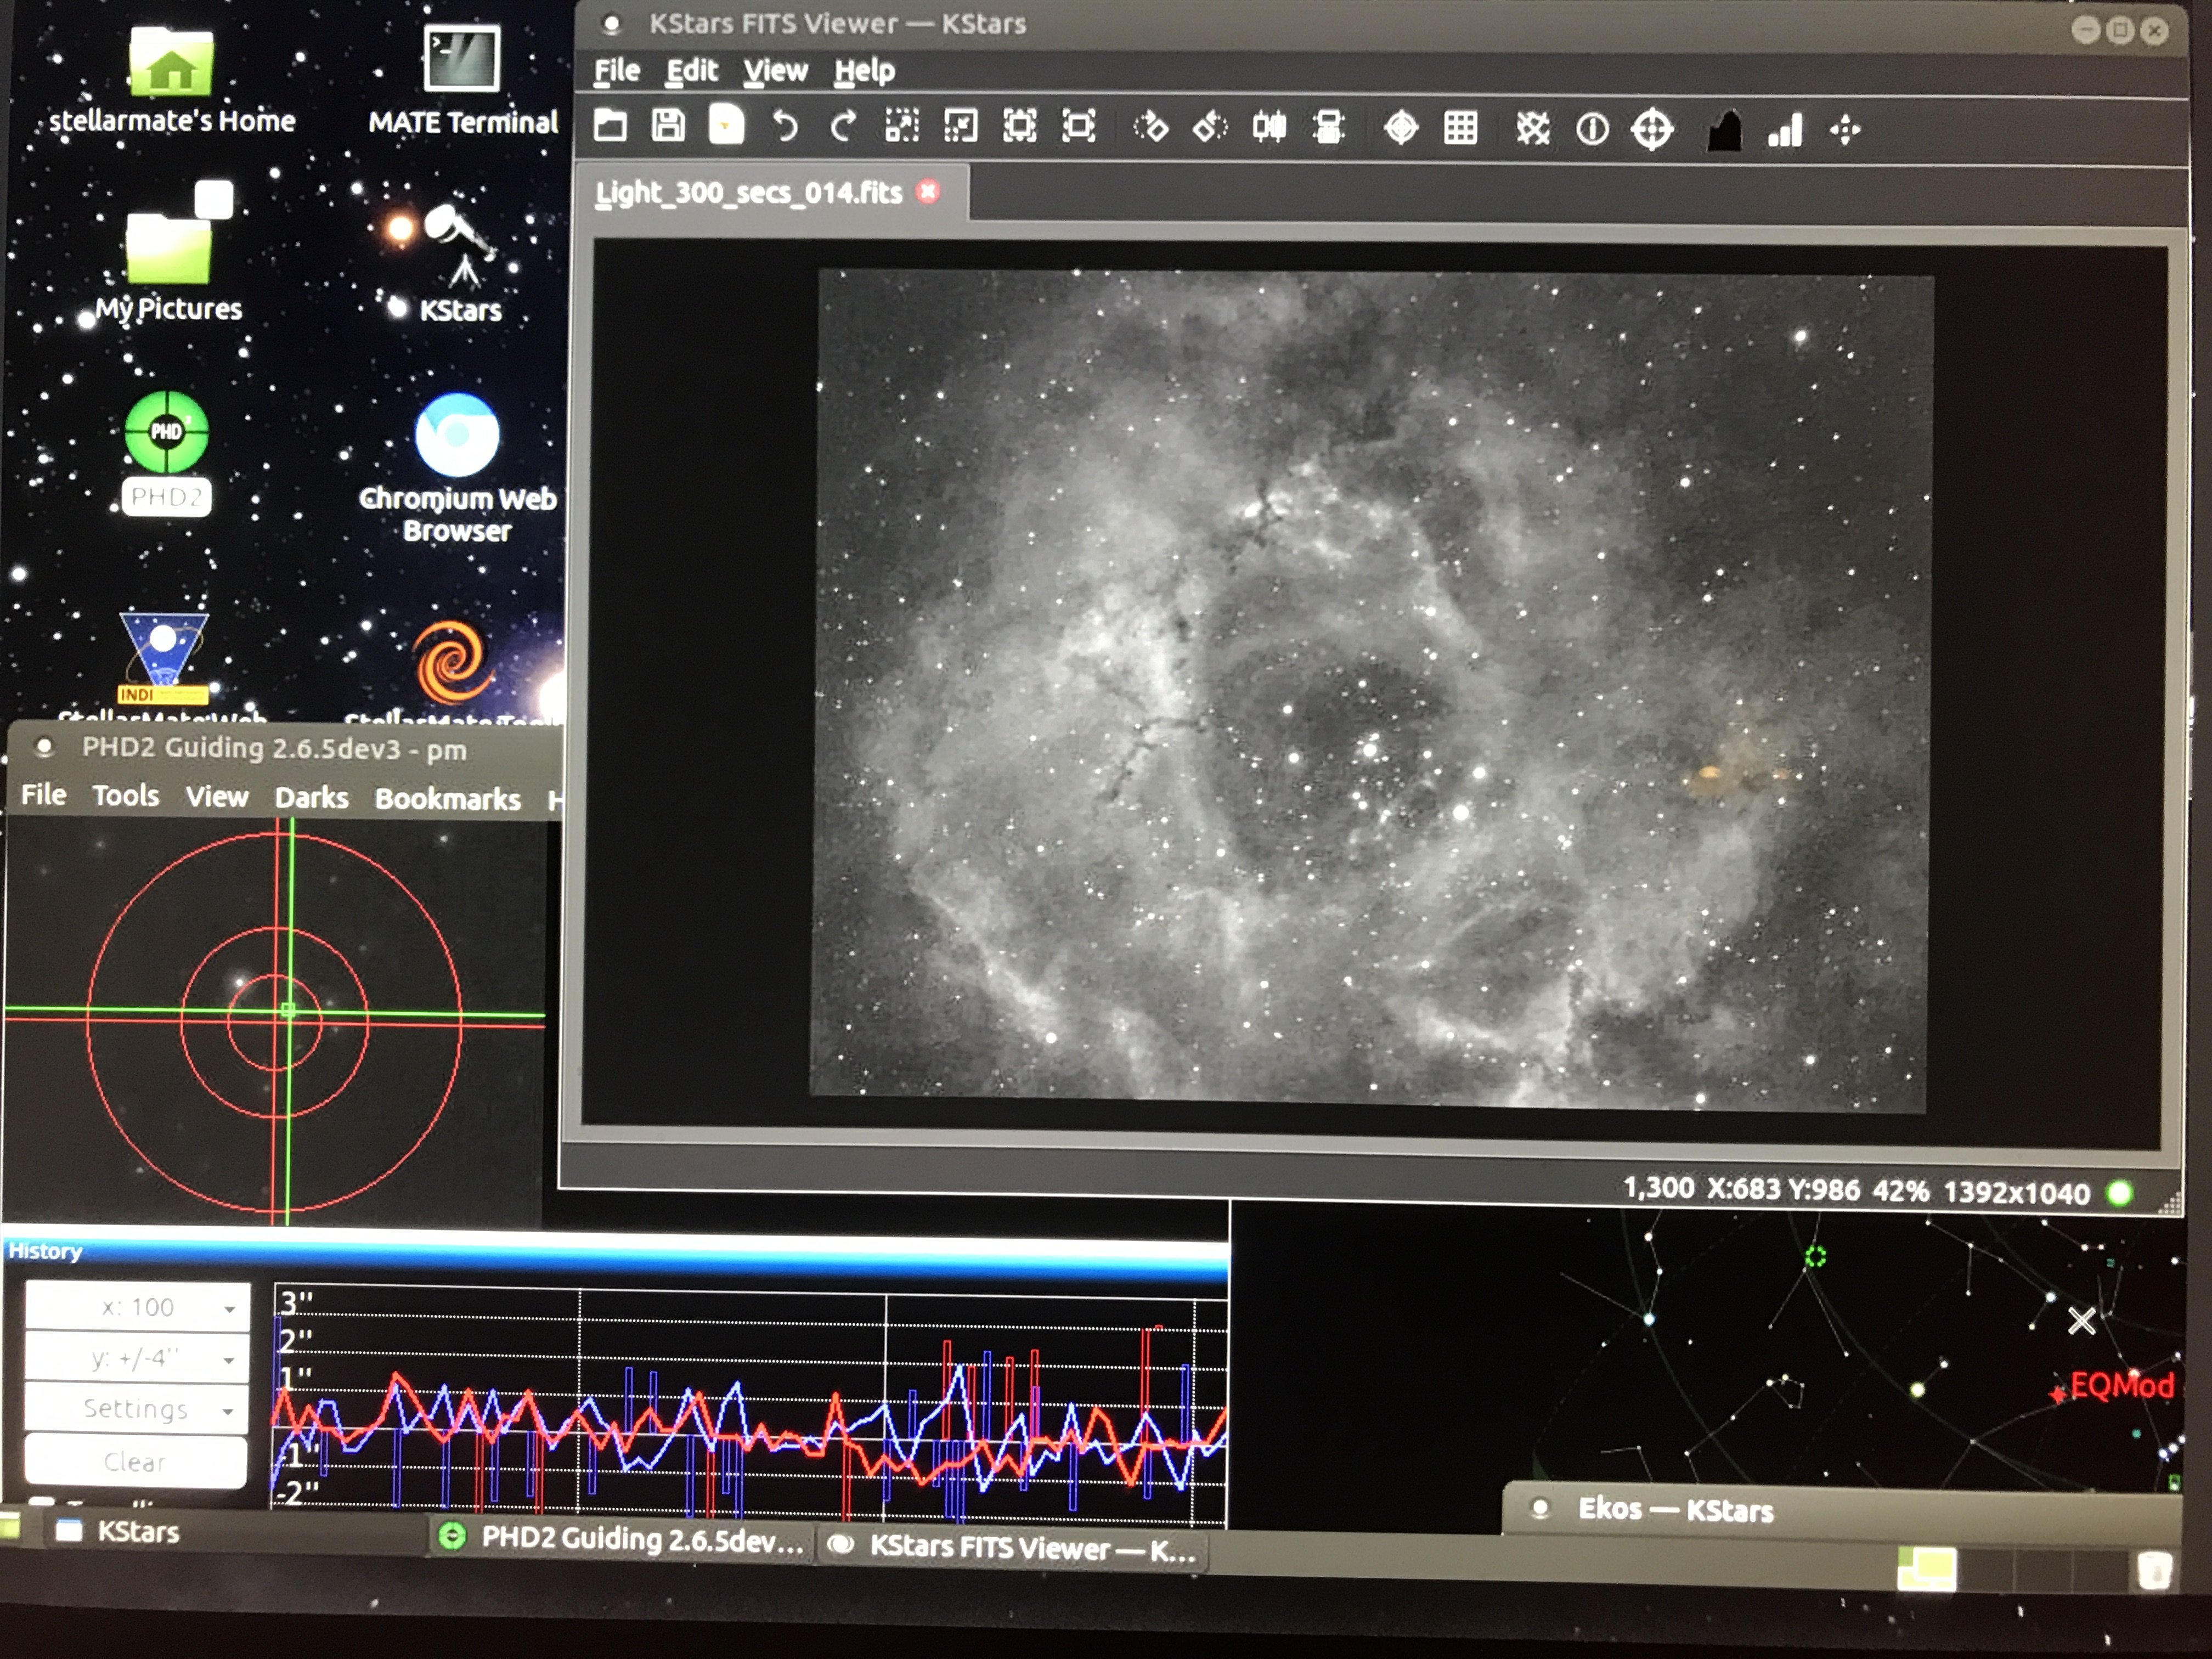Select the Light_300_secs_014.fits tab

point(749,193)
